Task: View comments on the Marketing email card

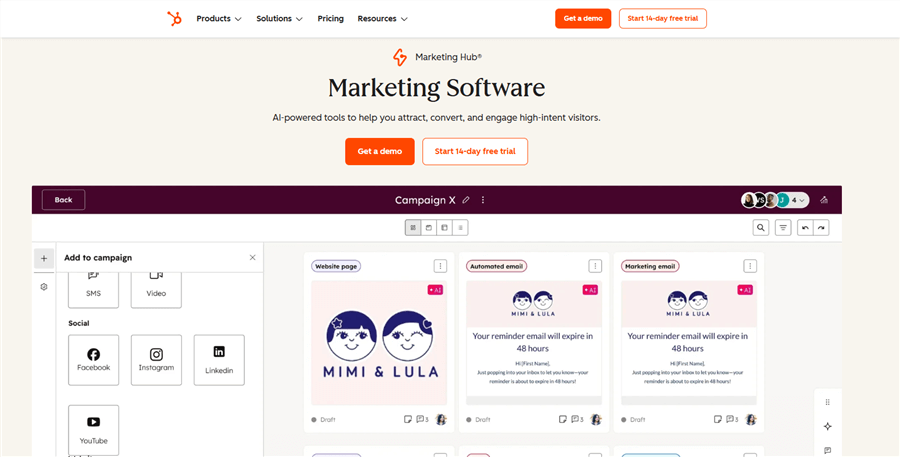Action: click(732, 419)
